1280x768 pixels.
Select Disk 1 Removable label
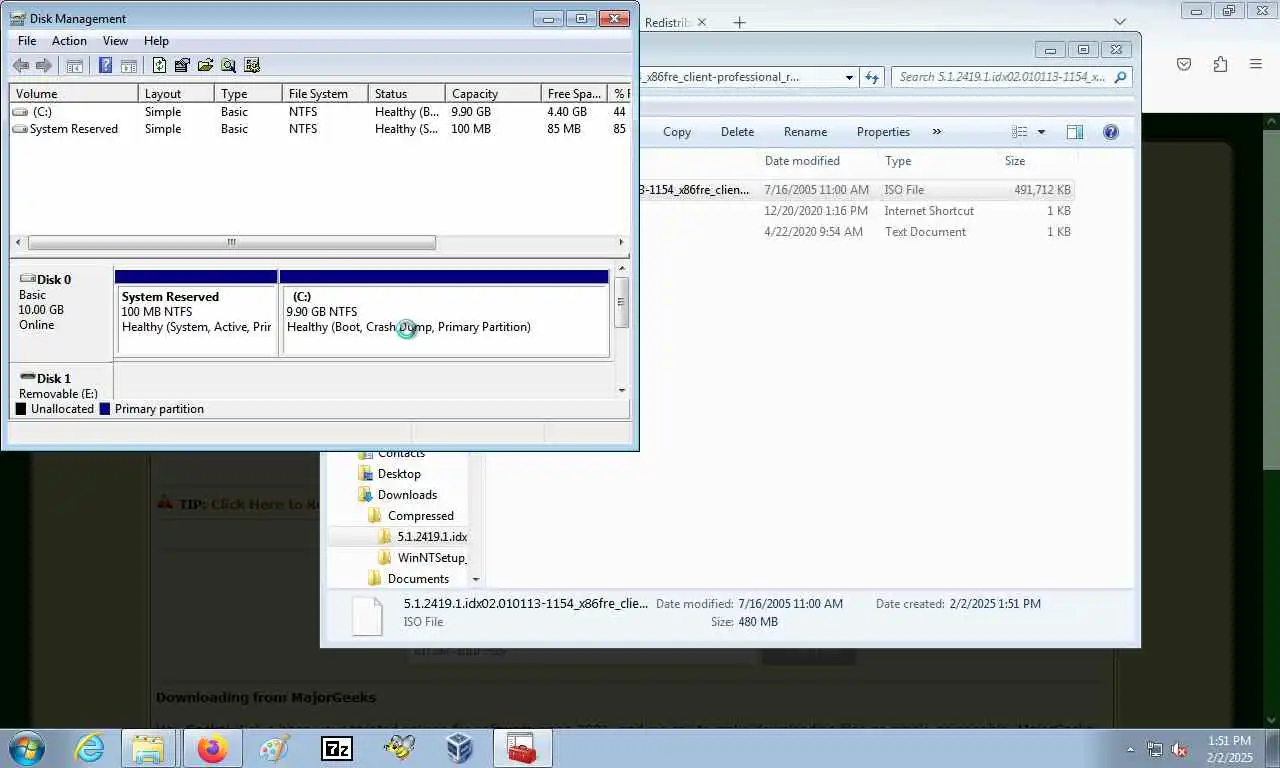tap(62, 384)
